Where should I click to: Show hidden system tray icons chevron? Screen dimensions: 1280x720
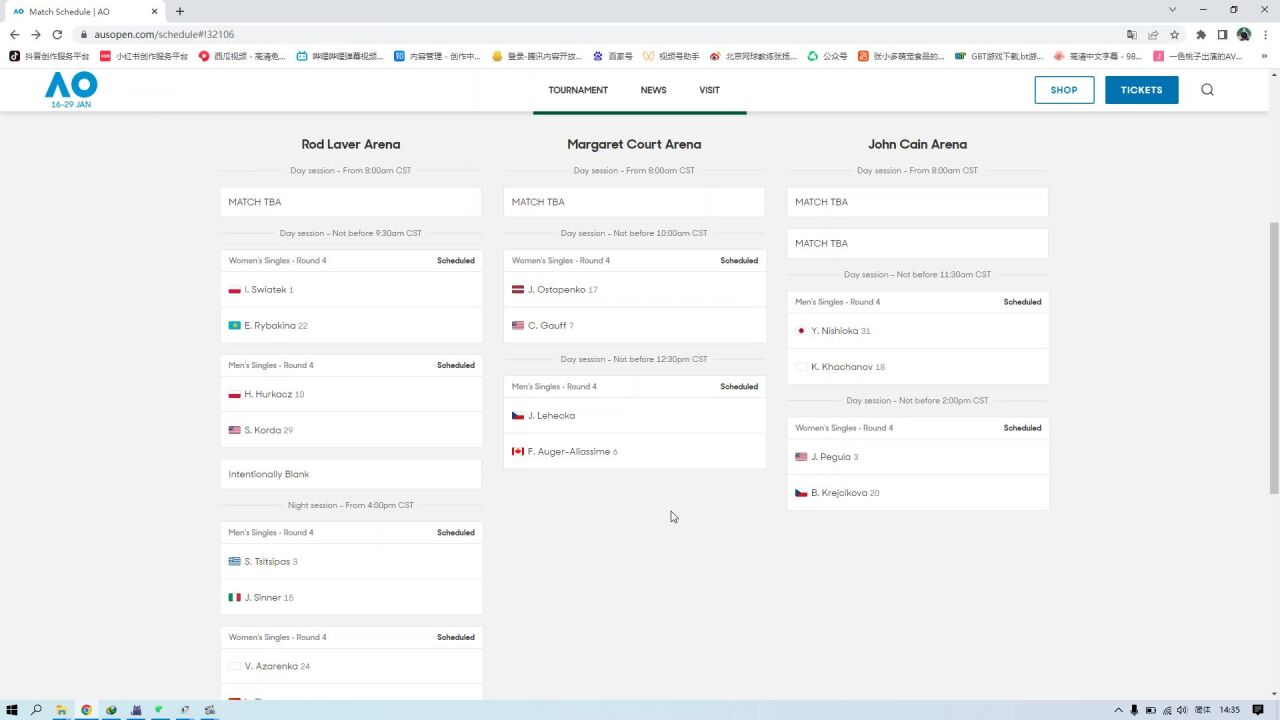tap(1118, 710)
